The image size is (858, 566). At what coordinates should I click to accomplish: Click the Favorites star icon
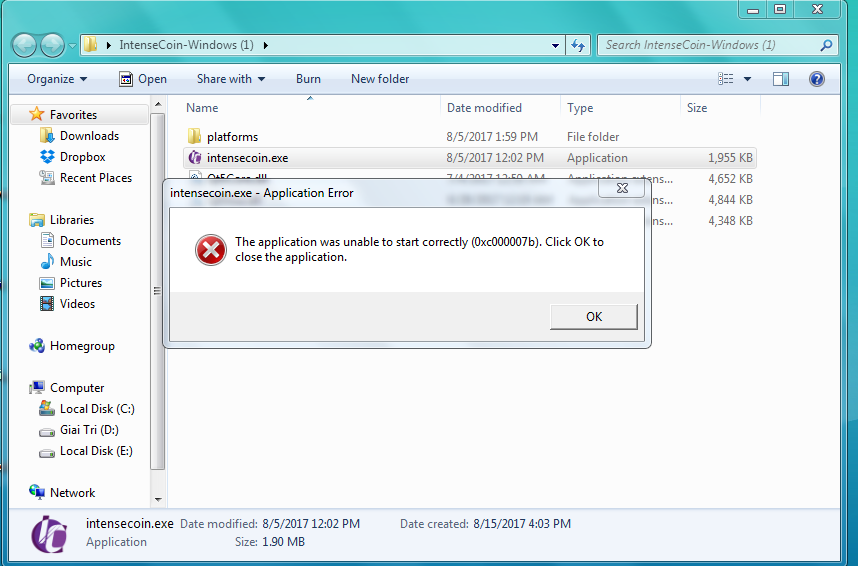[37, 114]
